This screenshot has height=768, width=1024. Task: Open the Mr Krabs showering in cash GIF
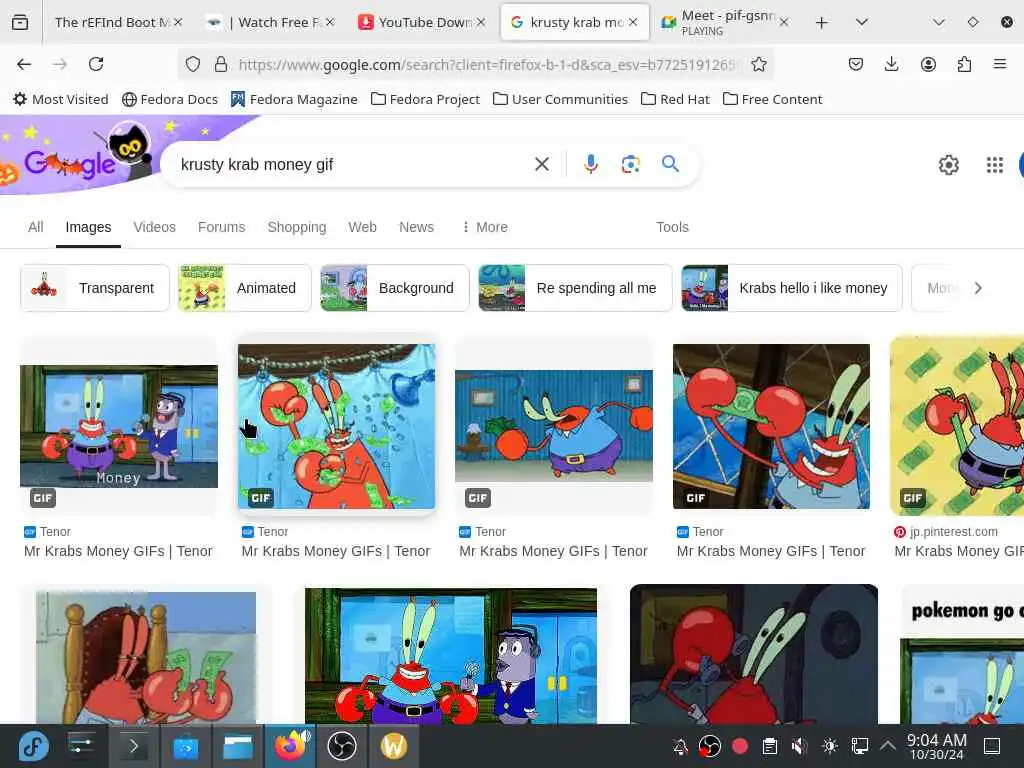336,426
